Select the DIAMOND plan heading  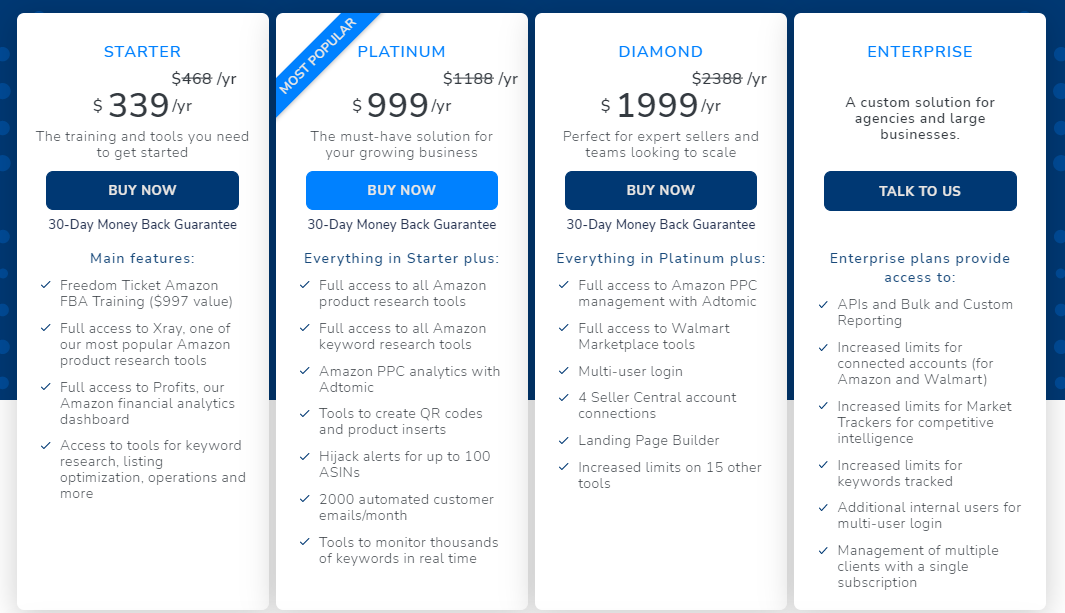[660, 52]
